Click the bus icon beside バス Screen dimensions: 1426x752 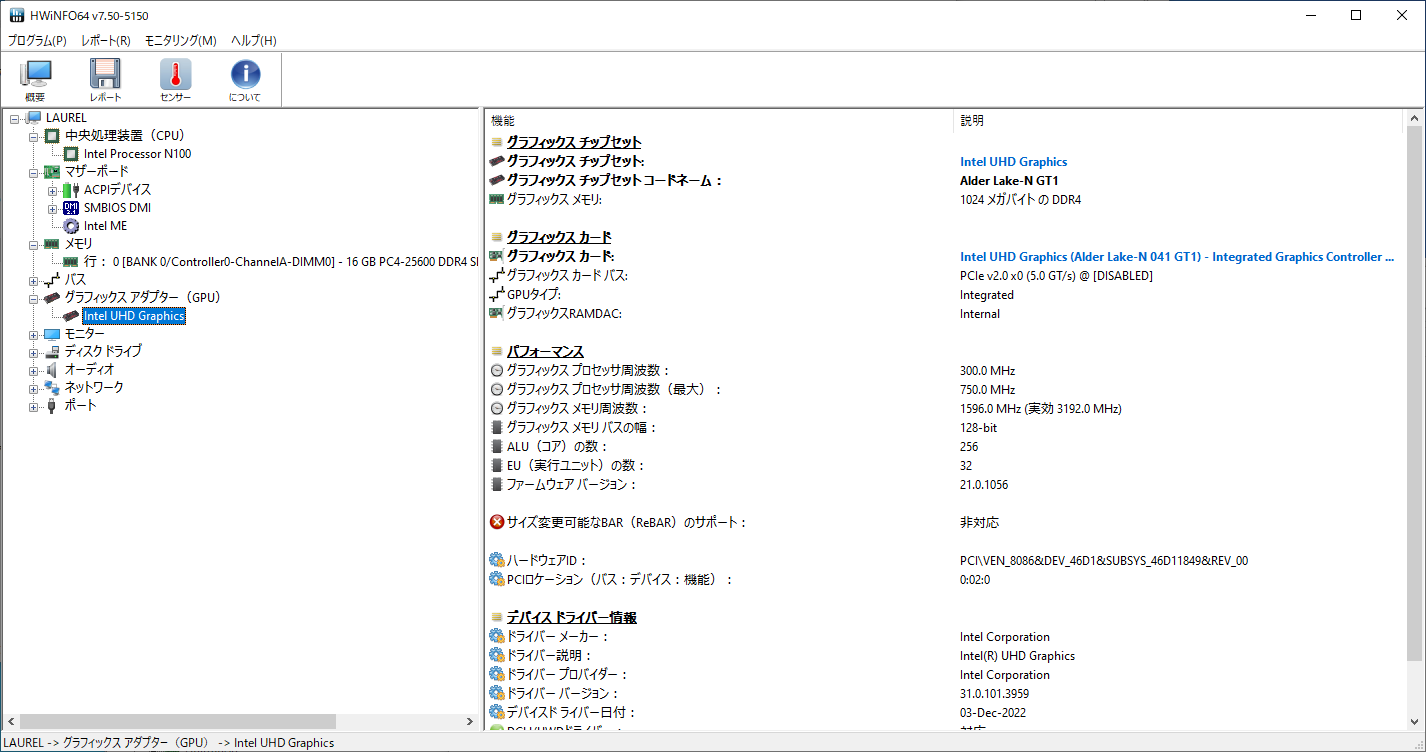tap(53, 280)
